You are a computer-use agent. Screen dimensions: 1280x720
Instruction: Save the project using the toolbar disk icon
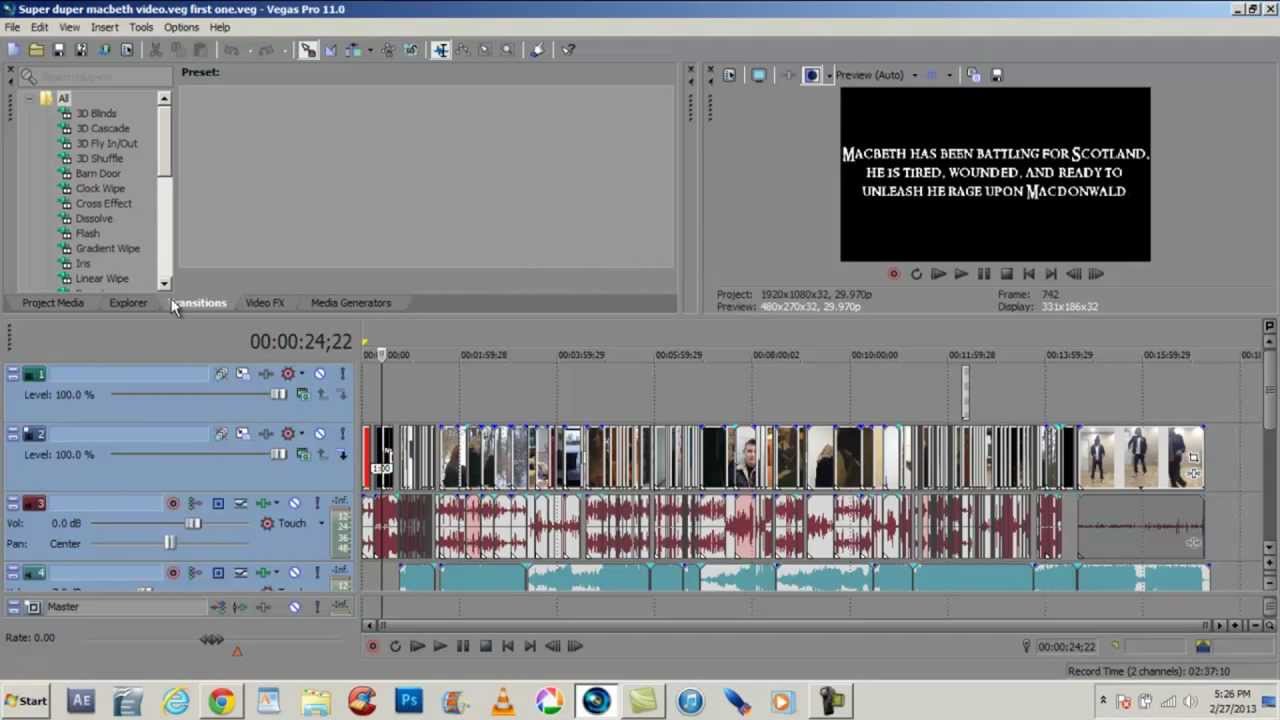click(x=59, y=50)
